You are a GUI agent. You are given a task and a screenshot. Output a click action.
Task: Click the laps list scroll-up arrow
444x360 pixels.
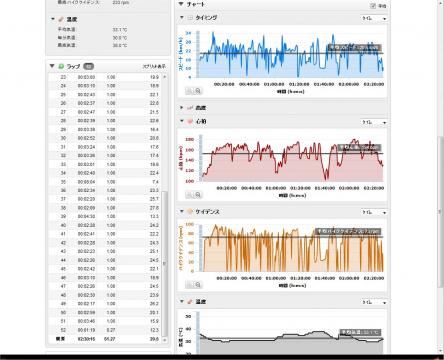164,77
